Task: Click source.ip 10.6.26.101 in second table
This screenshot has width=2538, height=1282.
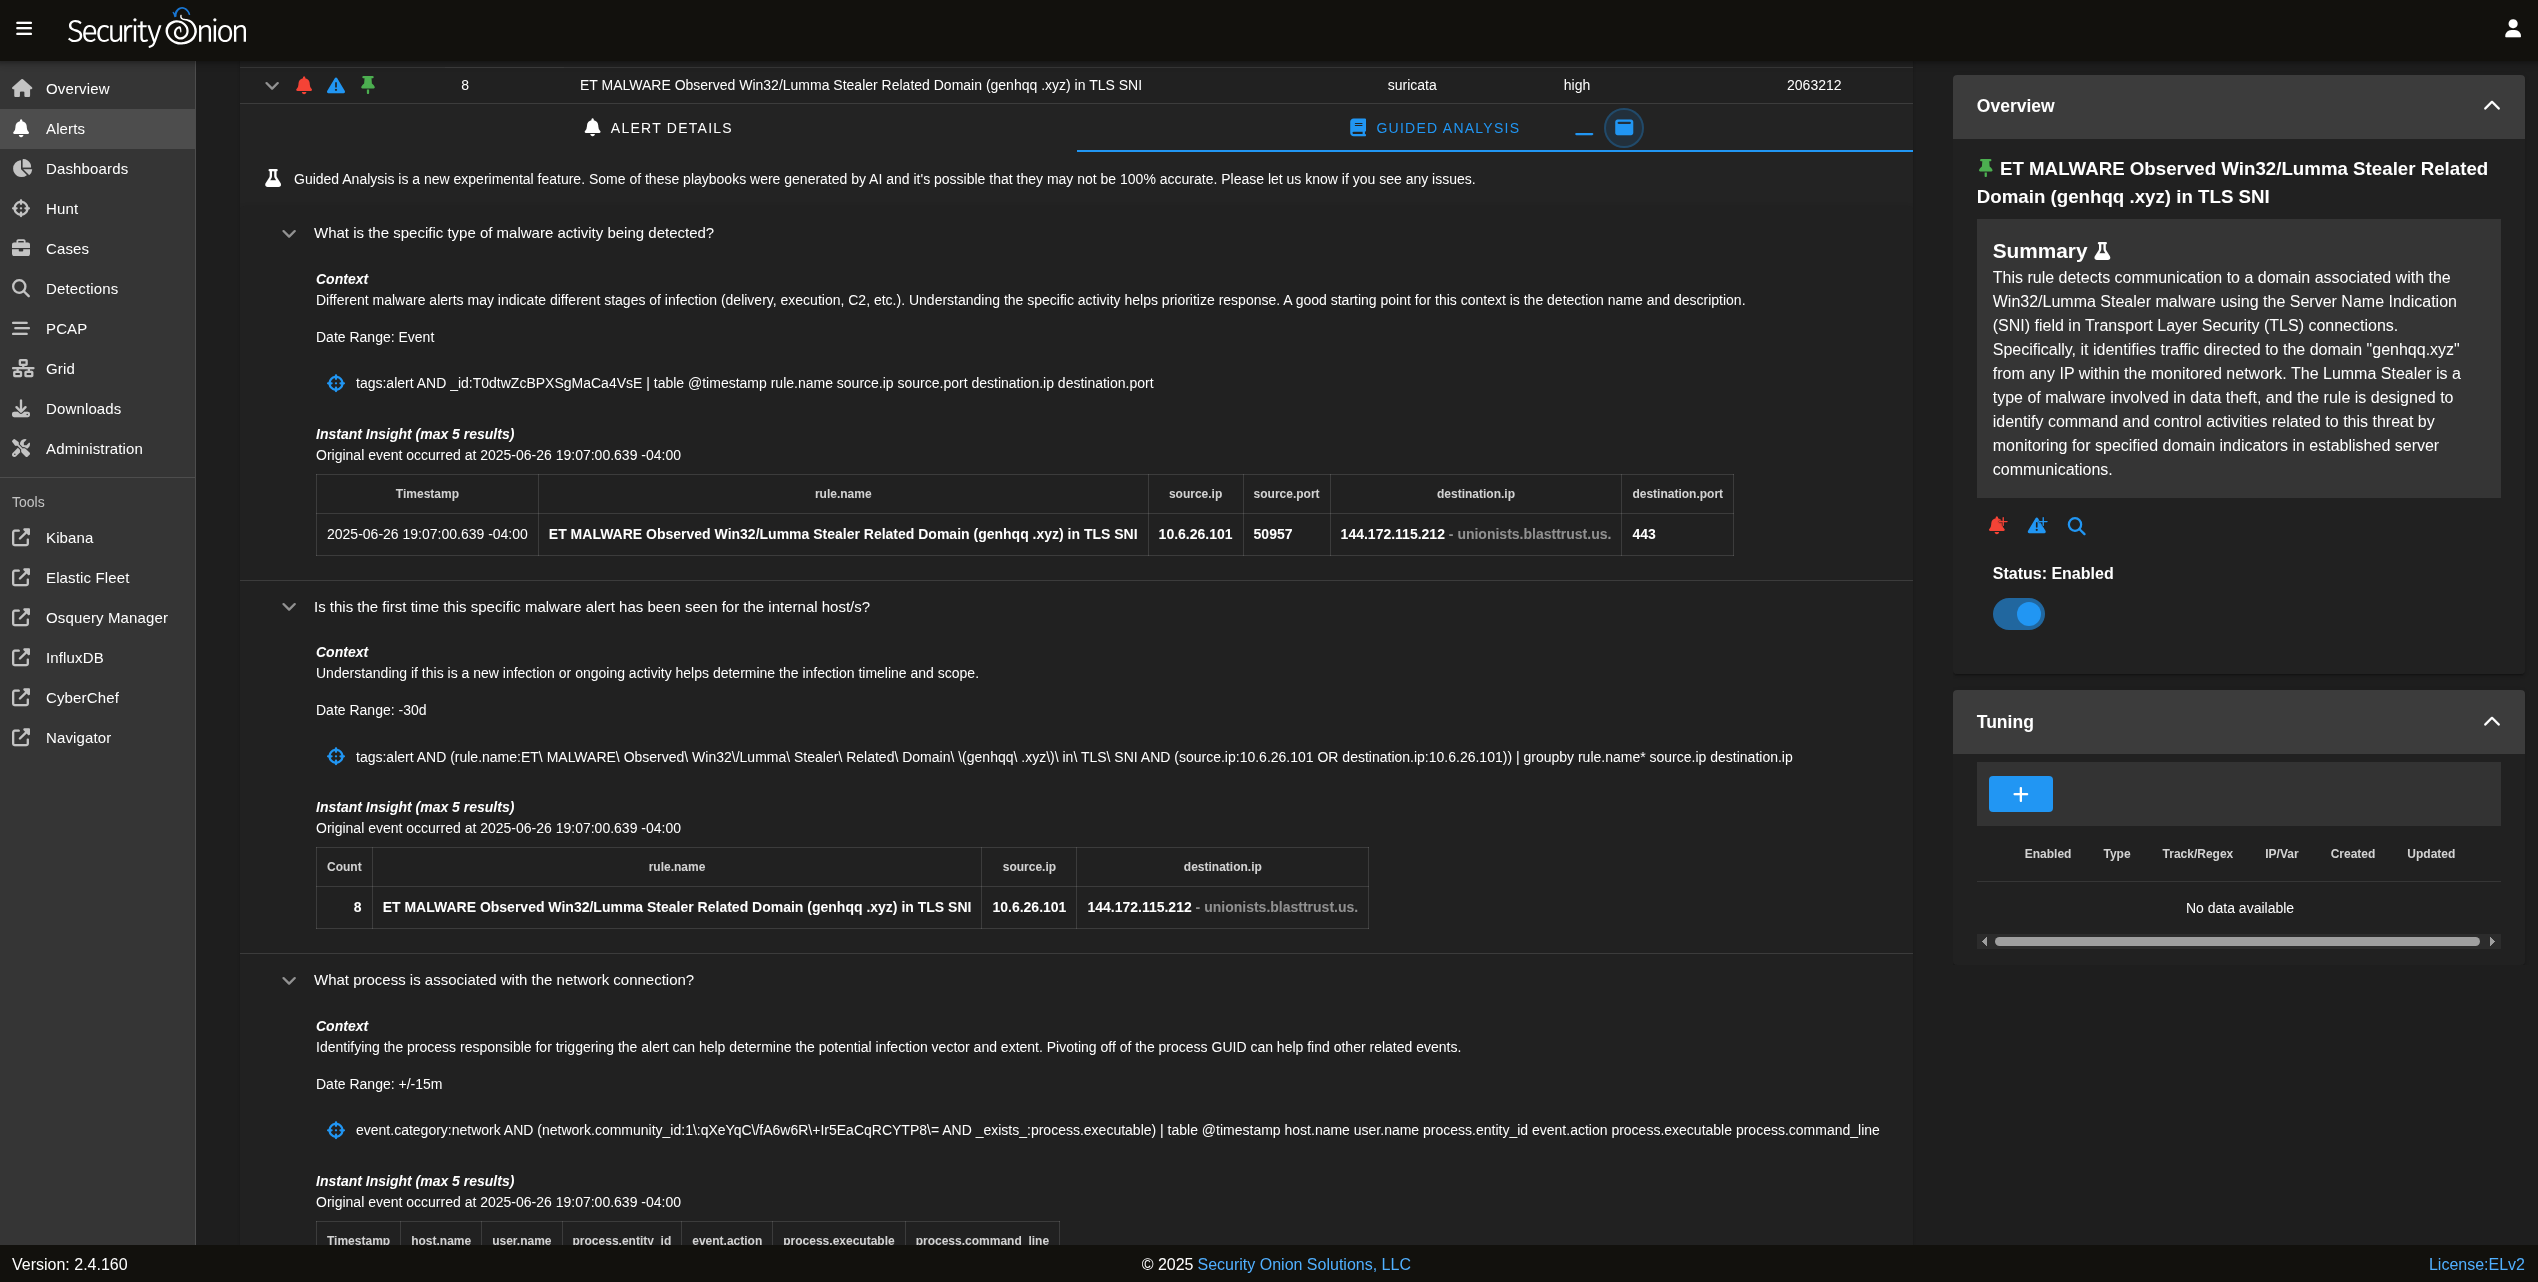Action: tap(1029, 907)
